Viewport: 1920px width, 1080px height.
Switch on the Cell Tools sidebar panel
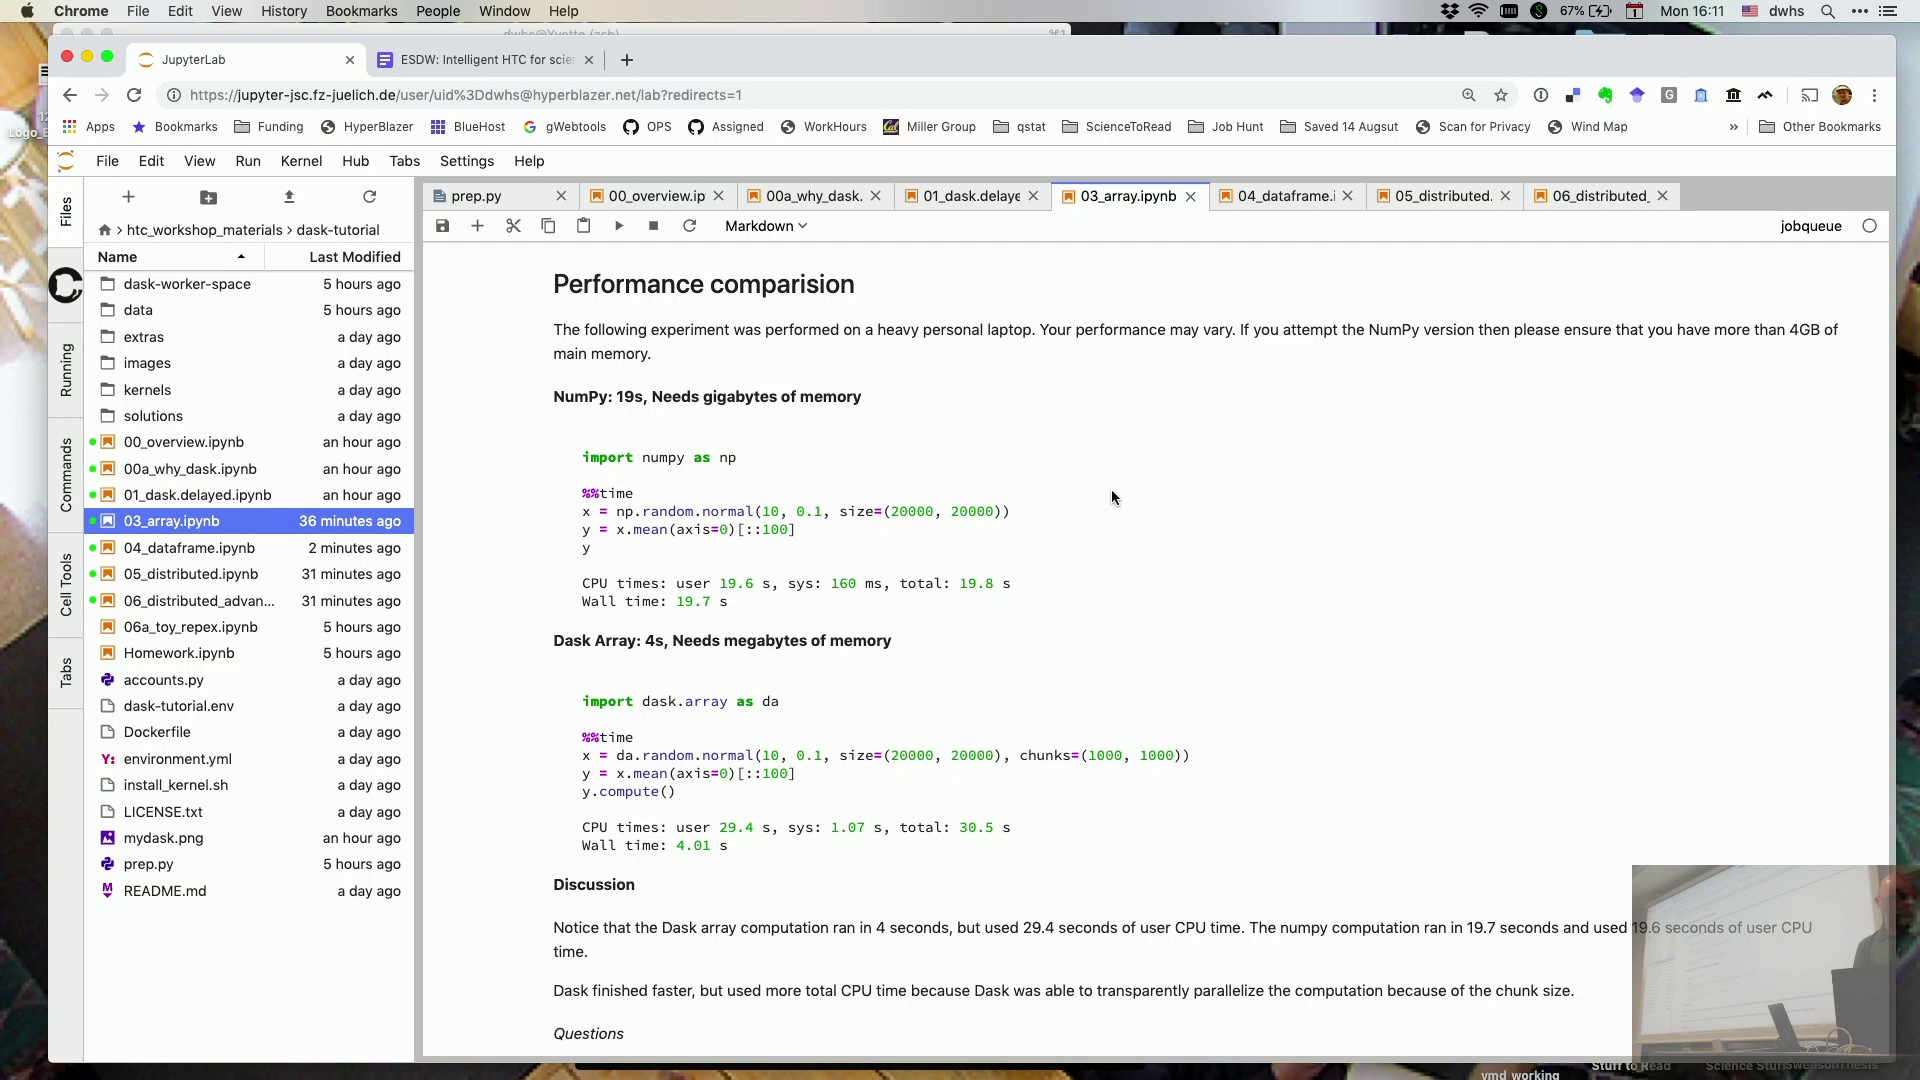point(65,584)
